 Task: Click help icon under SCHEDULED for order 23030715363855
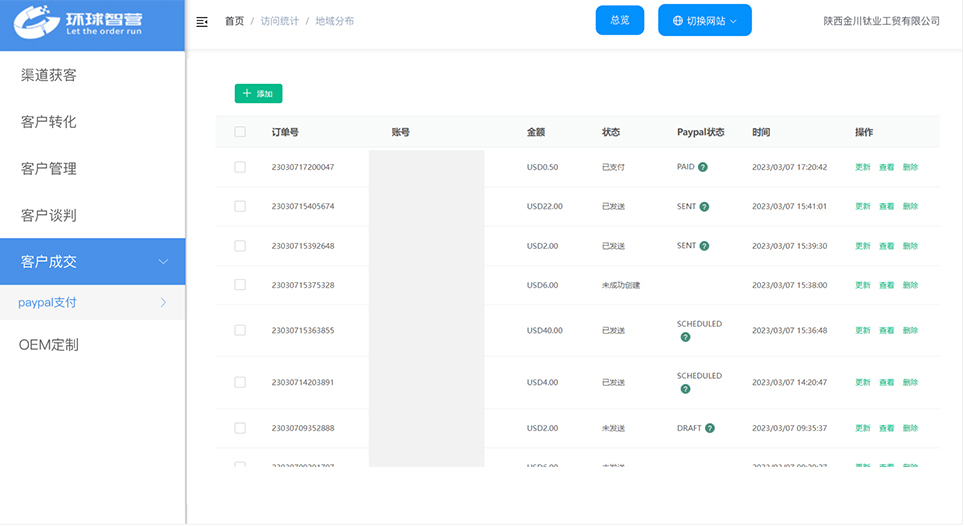pyautogui.click(x=685, y=337)
